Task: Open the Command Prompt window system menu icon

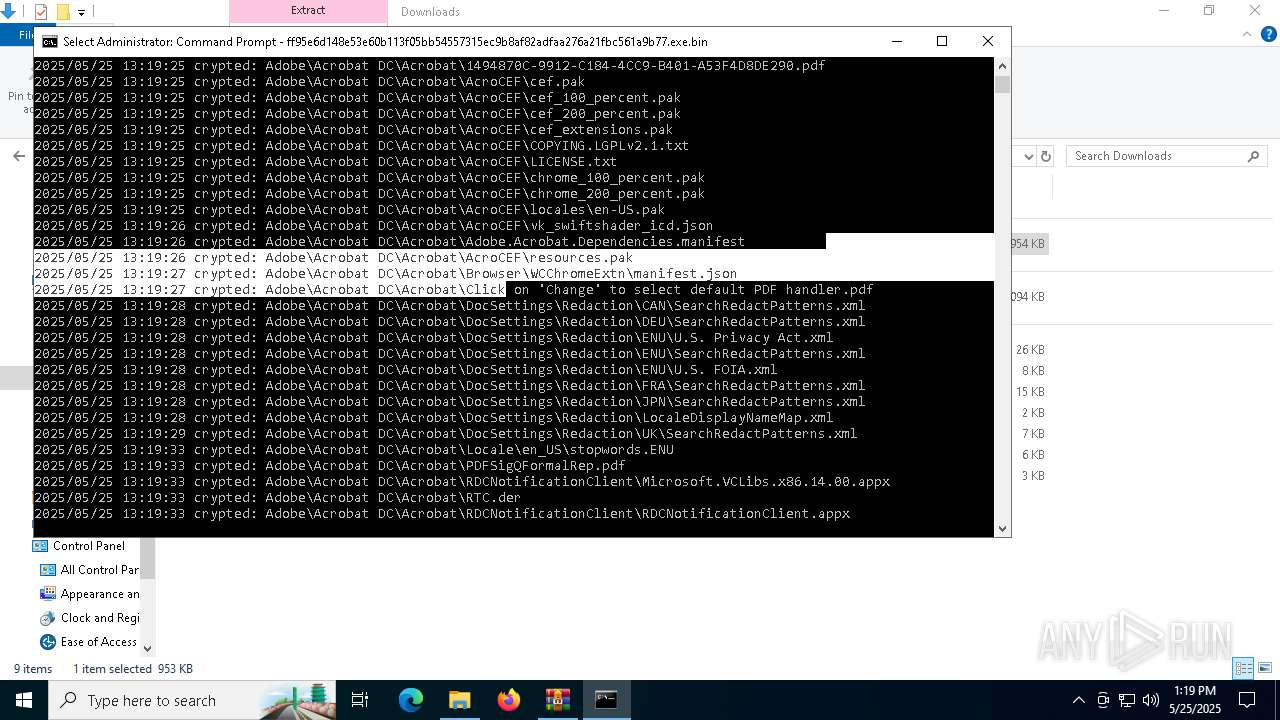Action: click(x=49, y=42)
